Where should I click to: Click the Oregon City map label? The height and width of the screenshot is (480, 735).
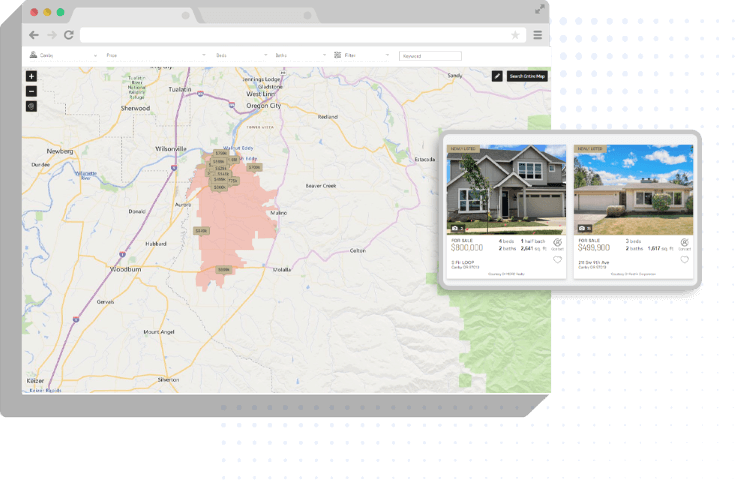tap(264, 106)
